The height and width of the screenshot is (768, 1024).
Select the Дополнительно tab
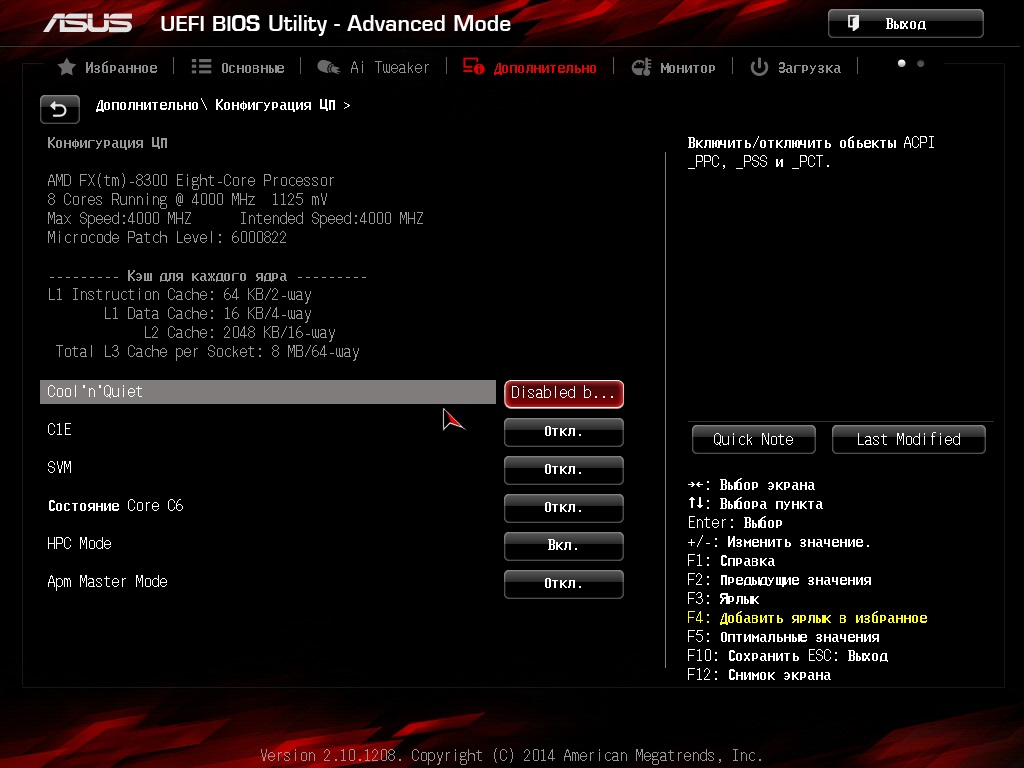click(x=530, y=67)
